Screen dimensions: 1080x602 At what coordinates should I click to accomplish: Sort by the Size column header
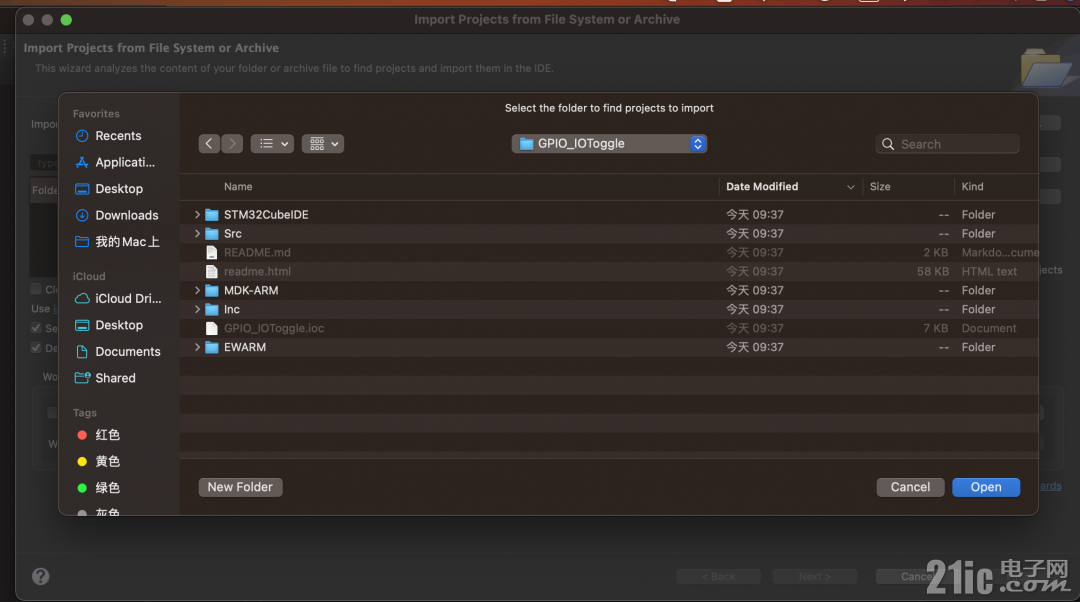[880, 187]
